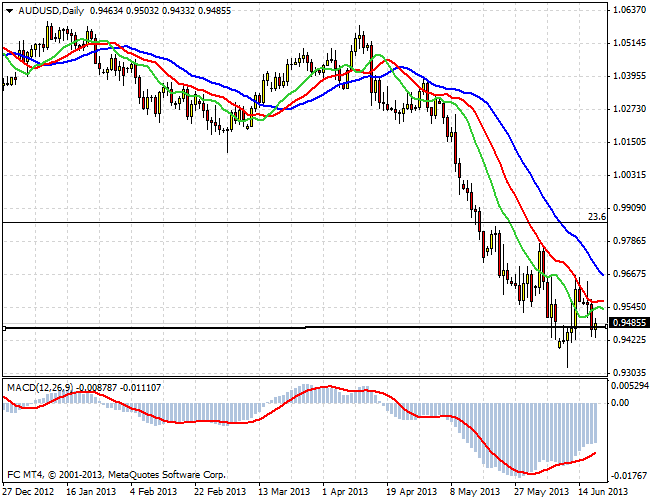Click the 14 Jun 2013 date label

(x=604, y=492)
